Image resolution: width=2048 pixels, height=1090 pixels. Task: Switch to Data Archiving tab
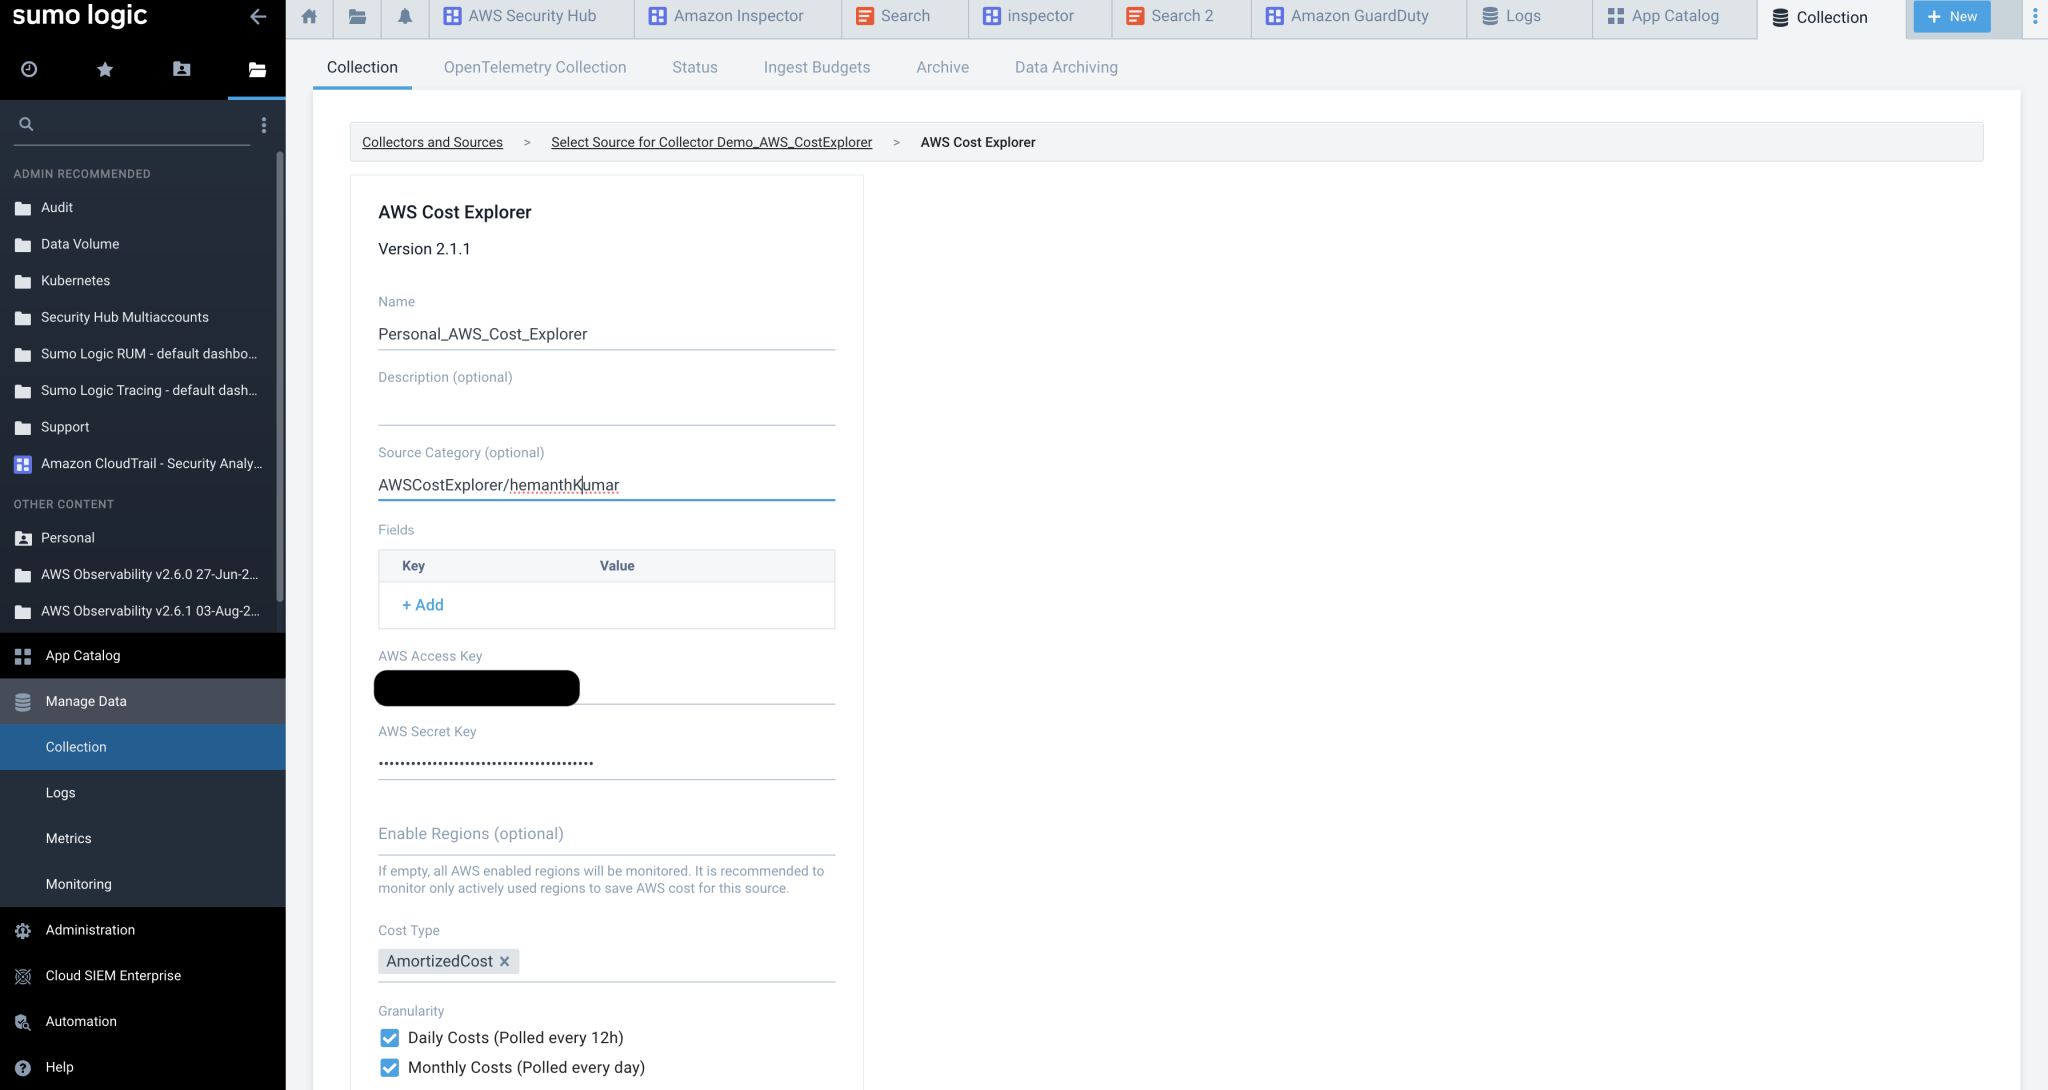1066,67
